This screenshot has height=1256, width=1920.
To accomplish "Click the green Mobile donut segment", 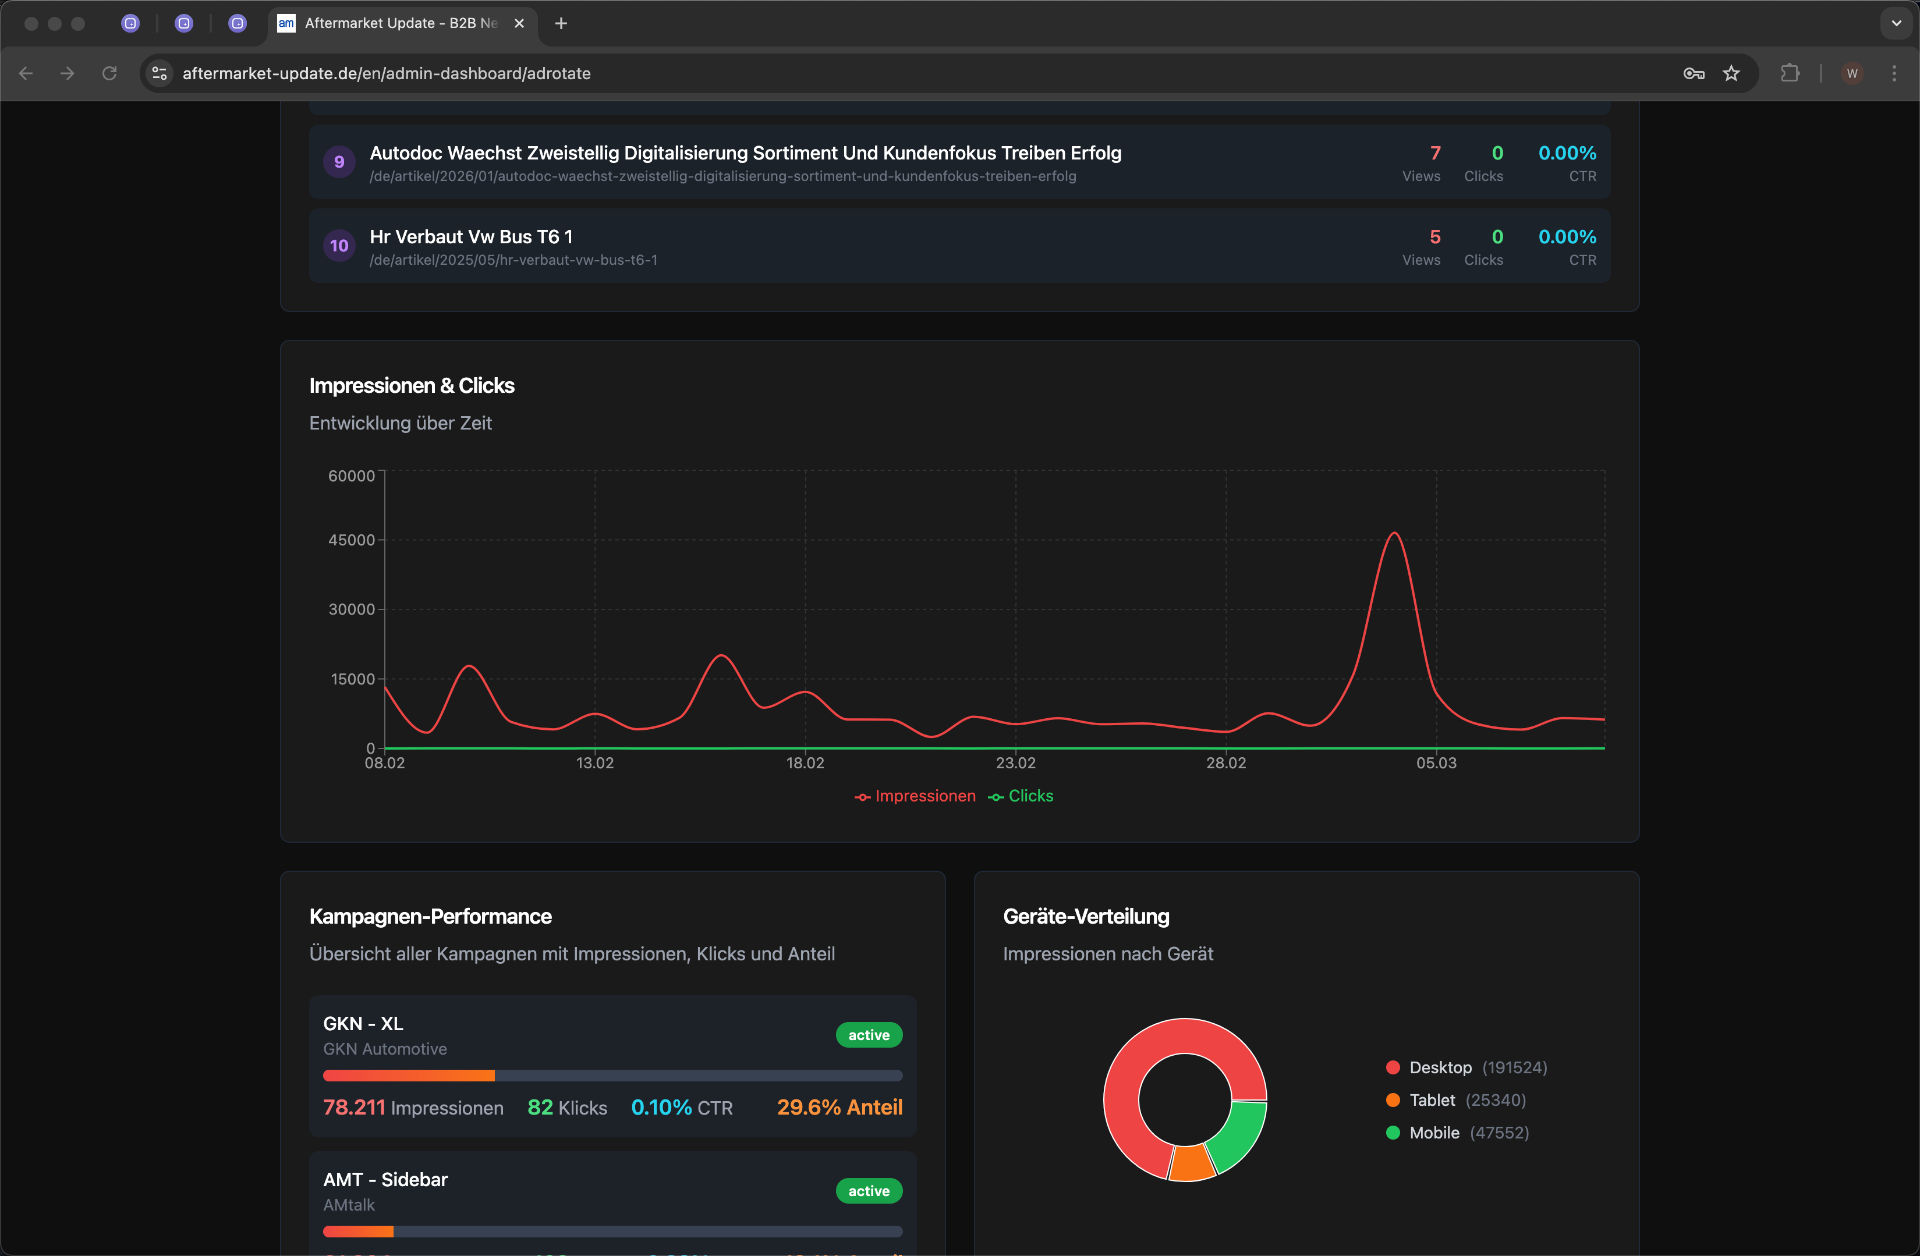I will 1240,1135.
